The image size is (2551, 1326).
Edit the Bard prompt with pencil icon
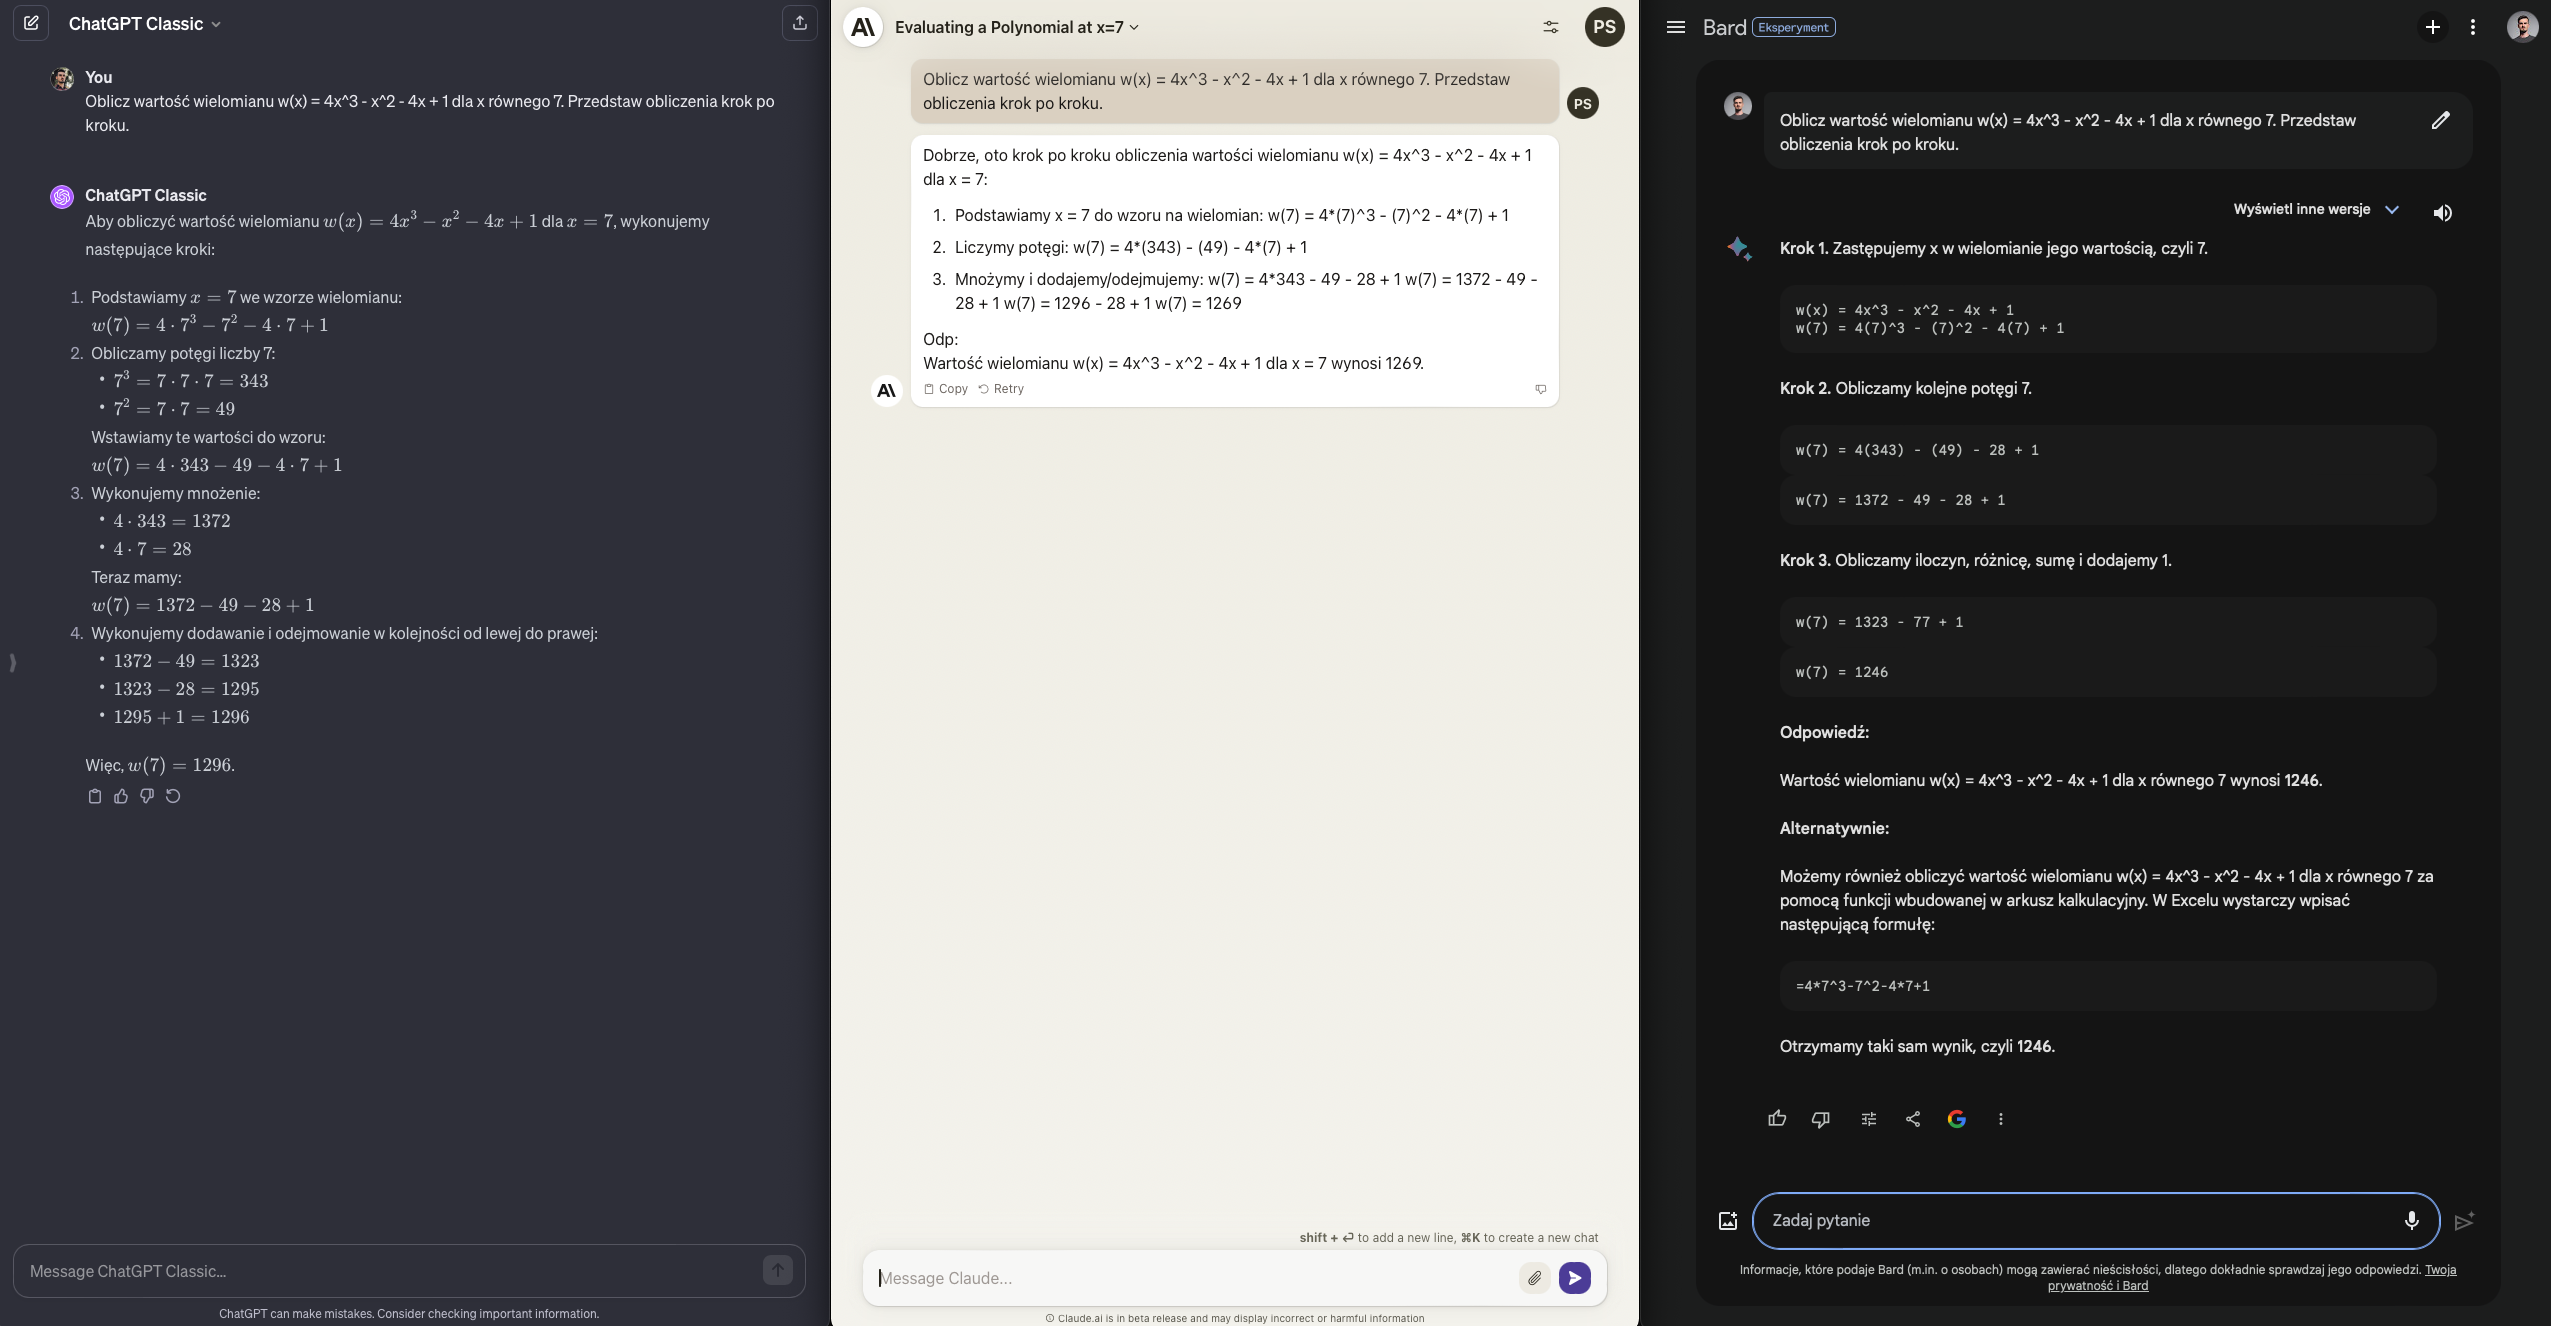coord(2440,121)
